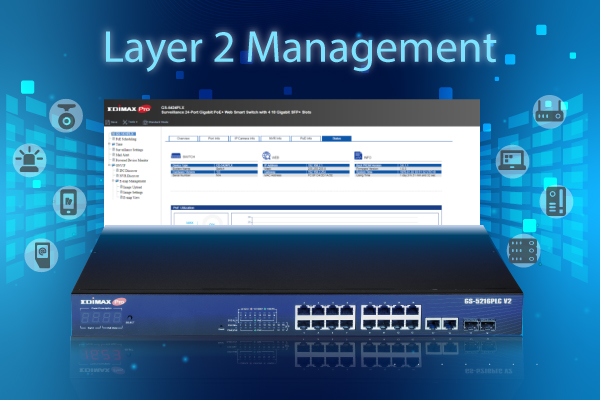Open Mail Alert in the sidebar tree

[x=122, y=155]
